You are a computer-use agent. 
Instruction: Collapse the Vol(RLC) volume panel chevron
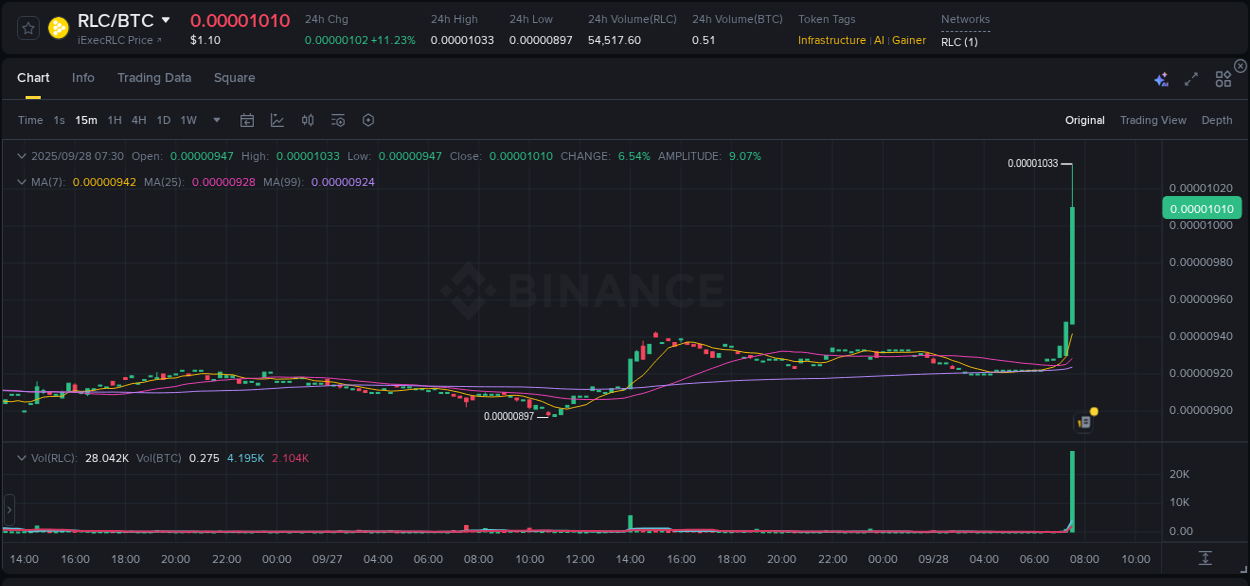coord(22,457)
